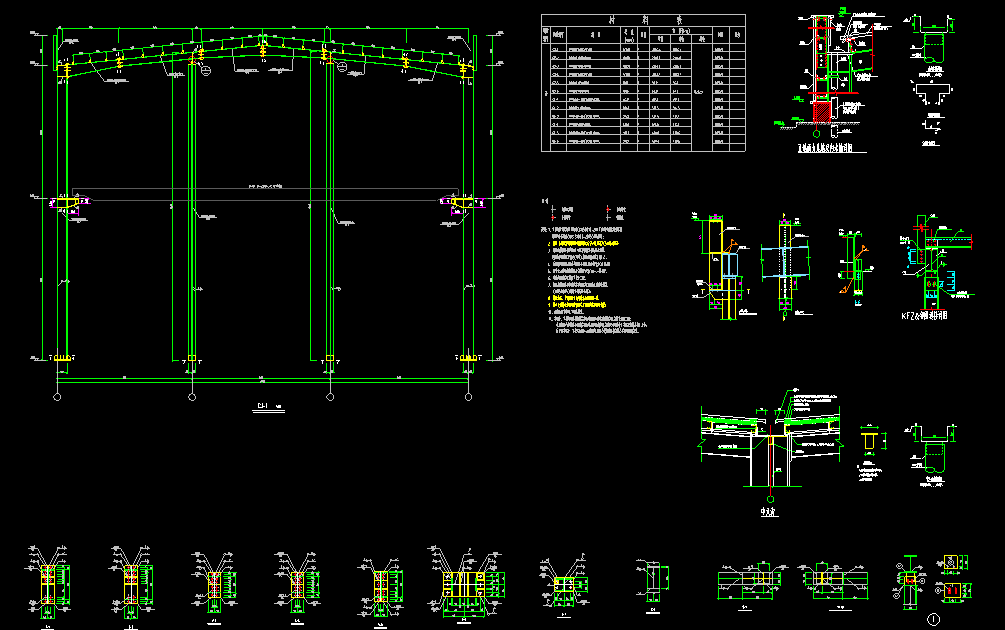Select the KFZ connection detail title text
Image resolution: width=1005 pixels, height=630 pixels.
pos(924,316)
